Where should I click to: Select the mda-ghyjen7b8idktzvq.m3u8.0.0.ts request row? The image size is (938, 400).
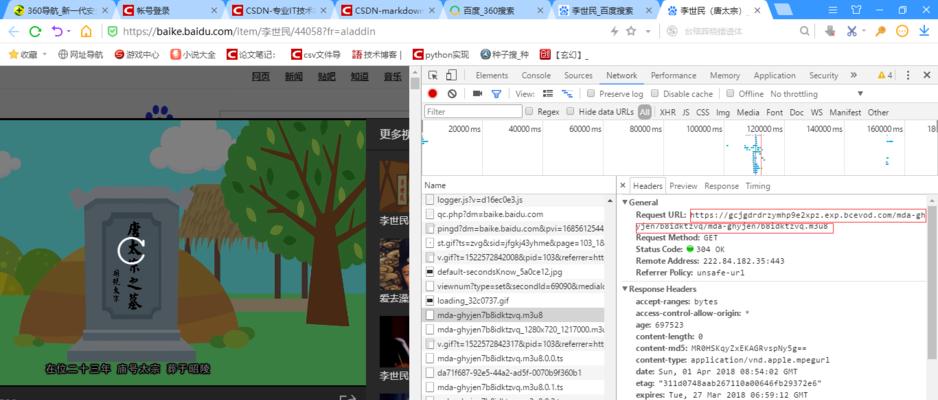pyautogui.click(x=513, y=358)
